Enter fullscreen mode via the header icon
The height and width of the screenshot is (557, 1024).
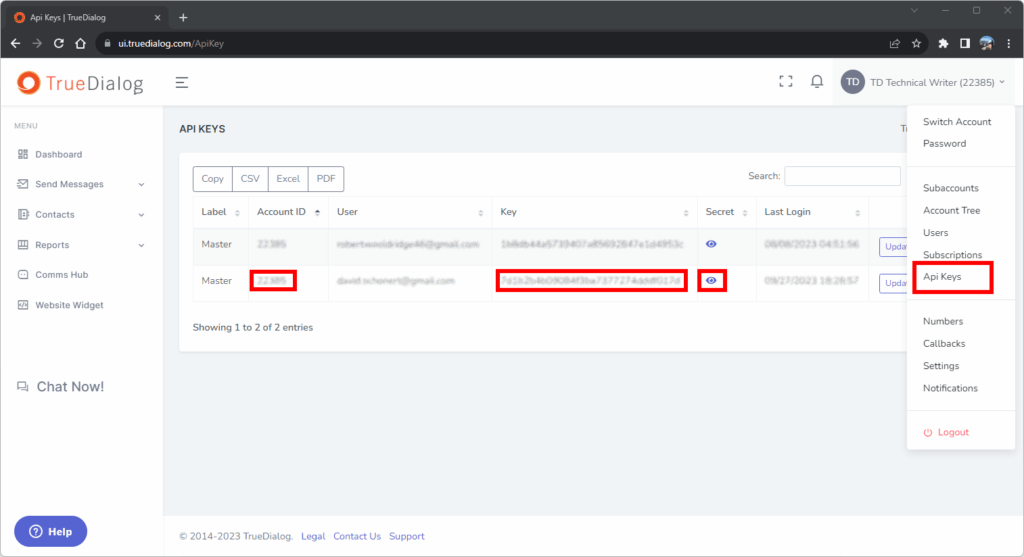(x=786, y=82)
